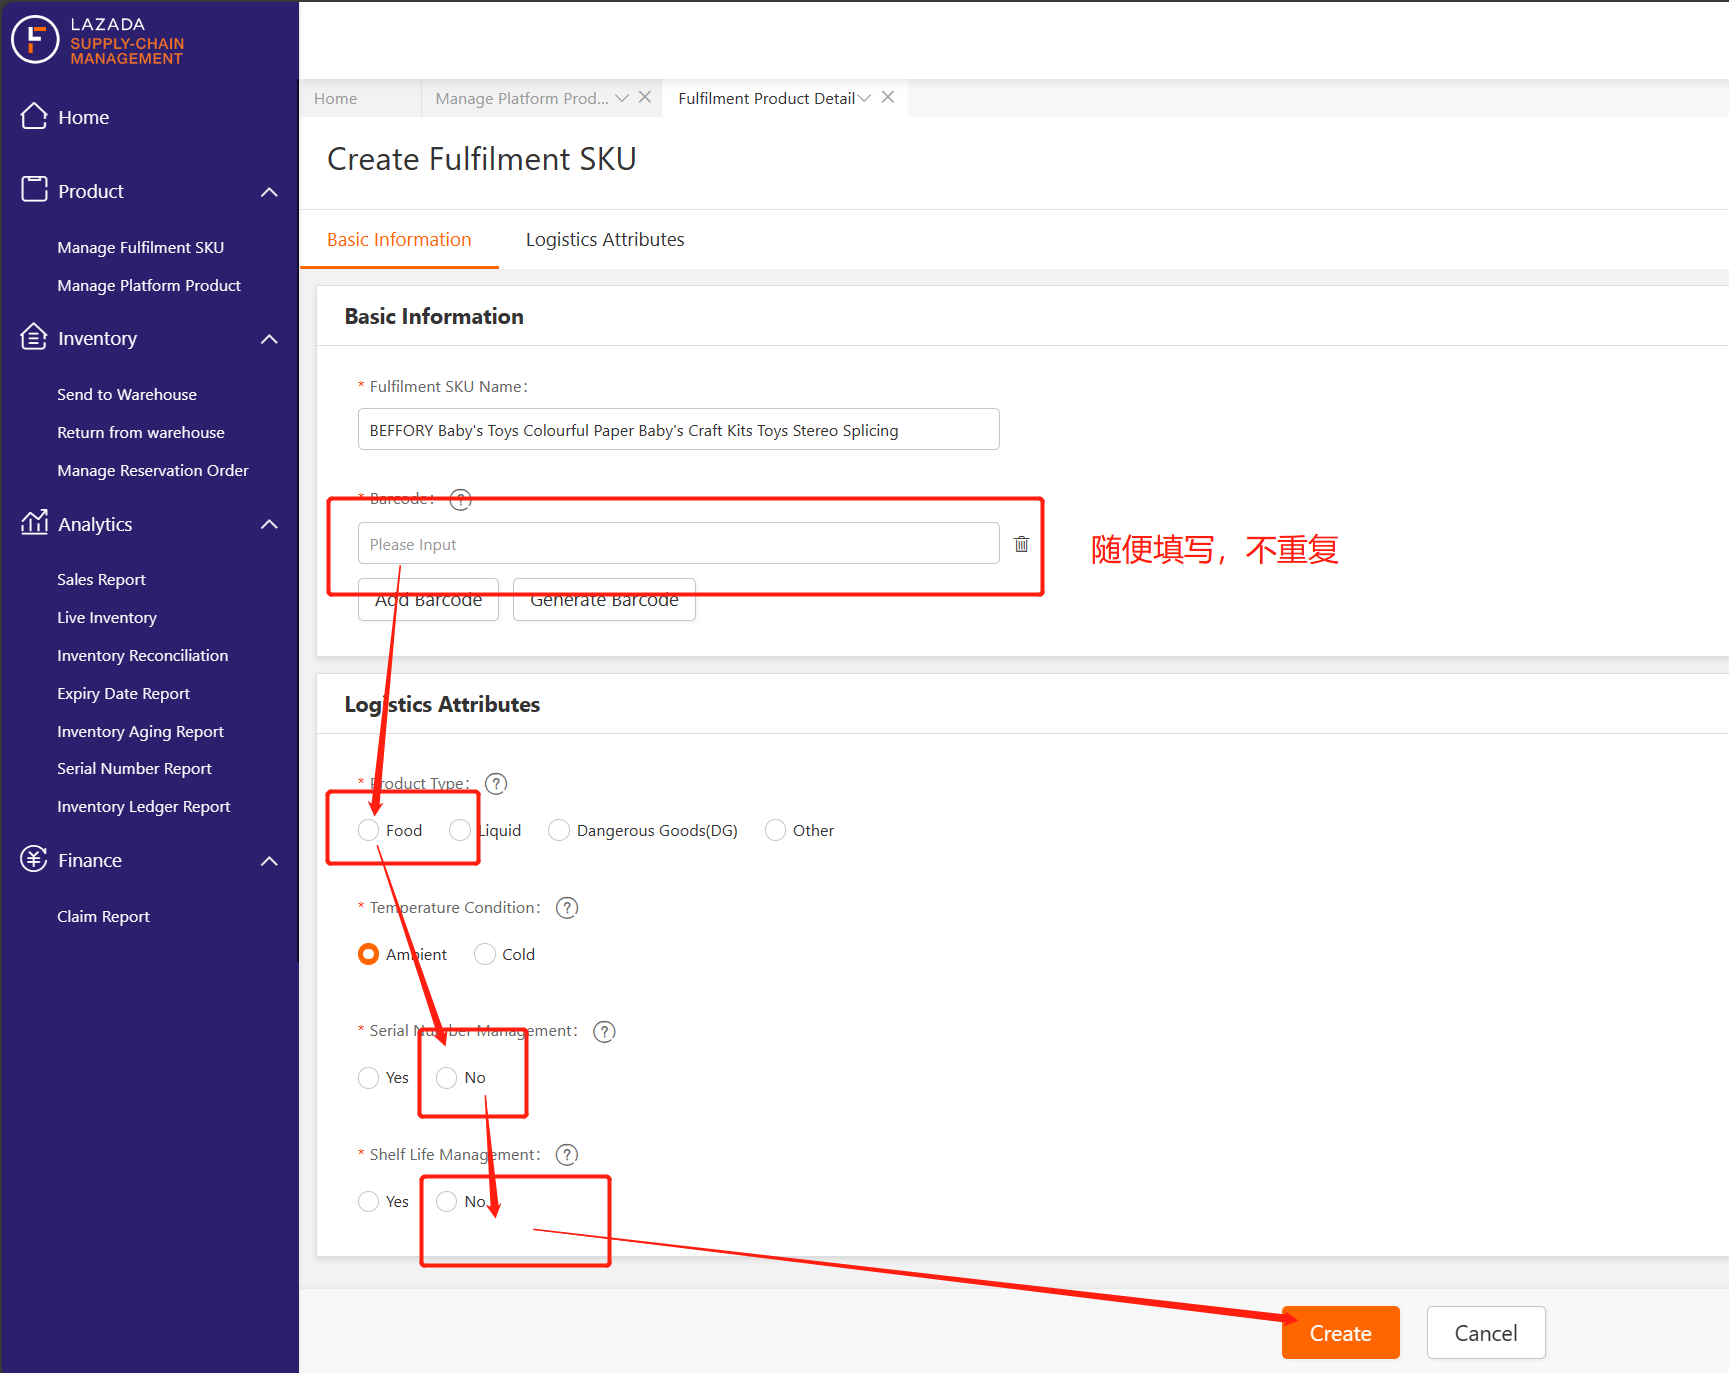Open the Inventory Aging Report
This screenshot has height=1373, width=1729.
[x=140, y=731]
